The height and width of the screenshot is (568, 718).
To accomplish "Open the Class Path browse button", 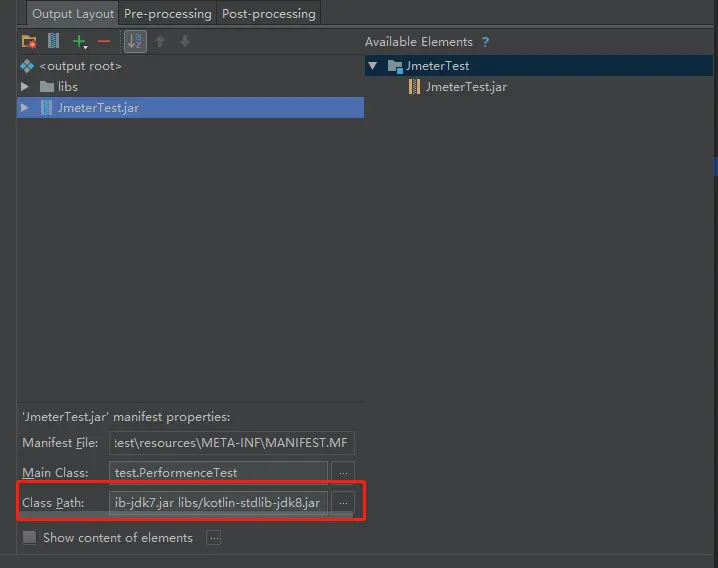I will point(343,502).
